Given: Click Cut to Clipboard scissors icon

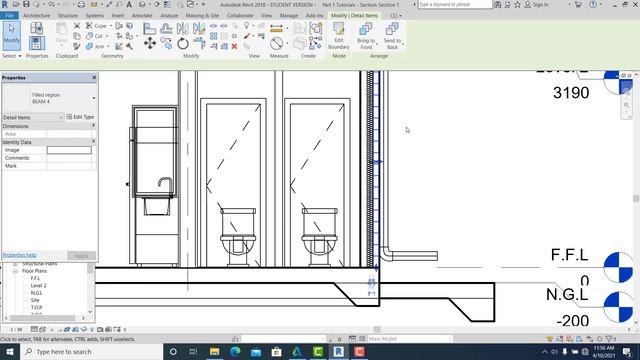Looking at the screenshot, I should [x=77, y=26].
